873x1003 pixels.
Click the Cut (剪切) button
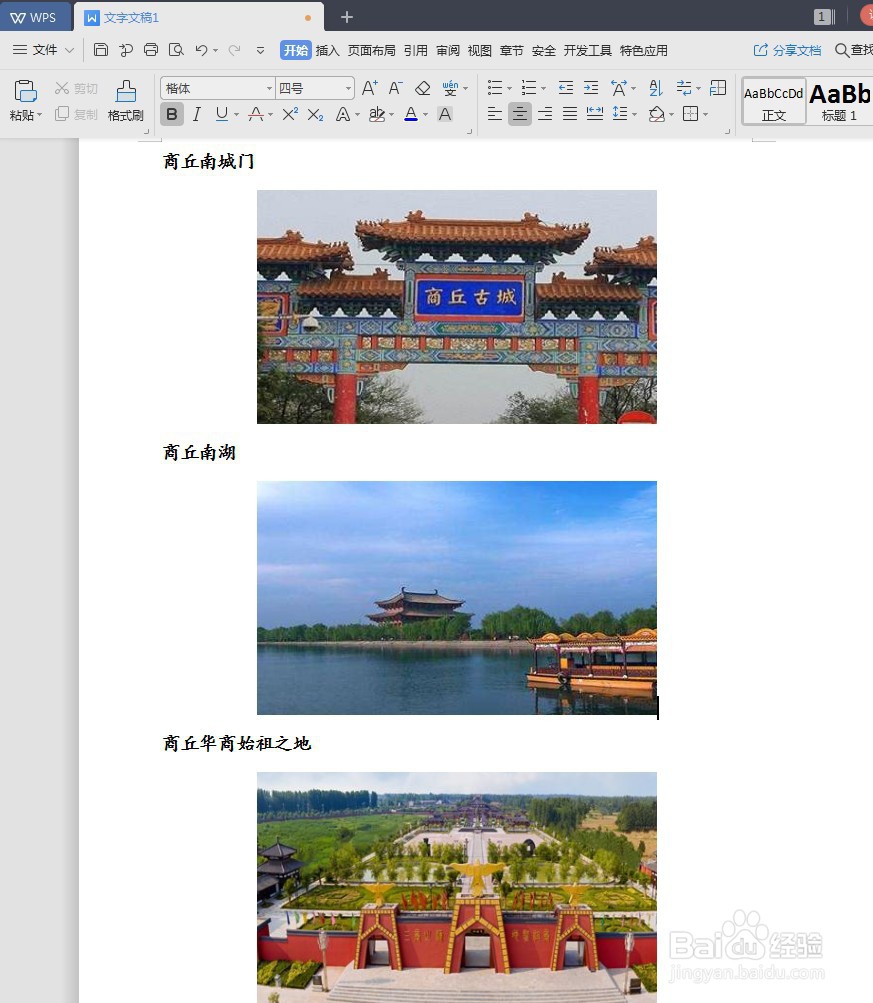point(76,88)
